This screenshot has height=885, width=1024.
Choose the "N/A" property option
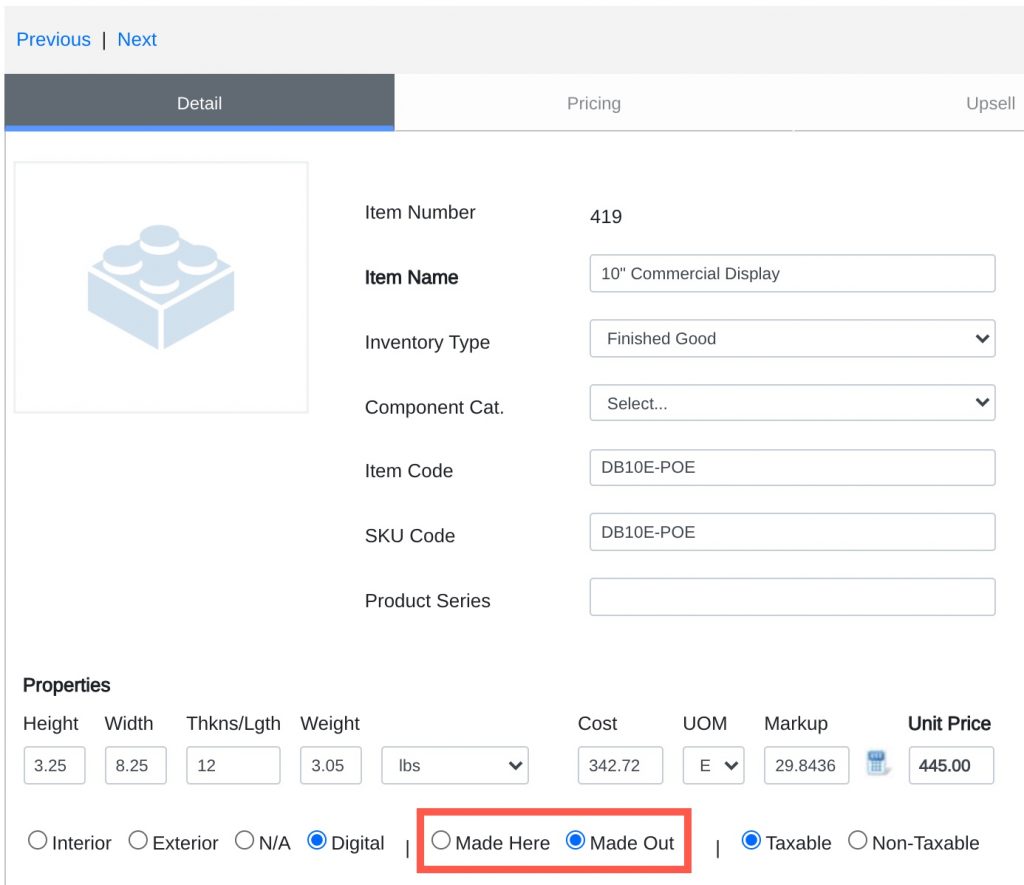coord(243,840)
